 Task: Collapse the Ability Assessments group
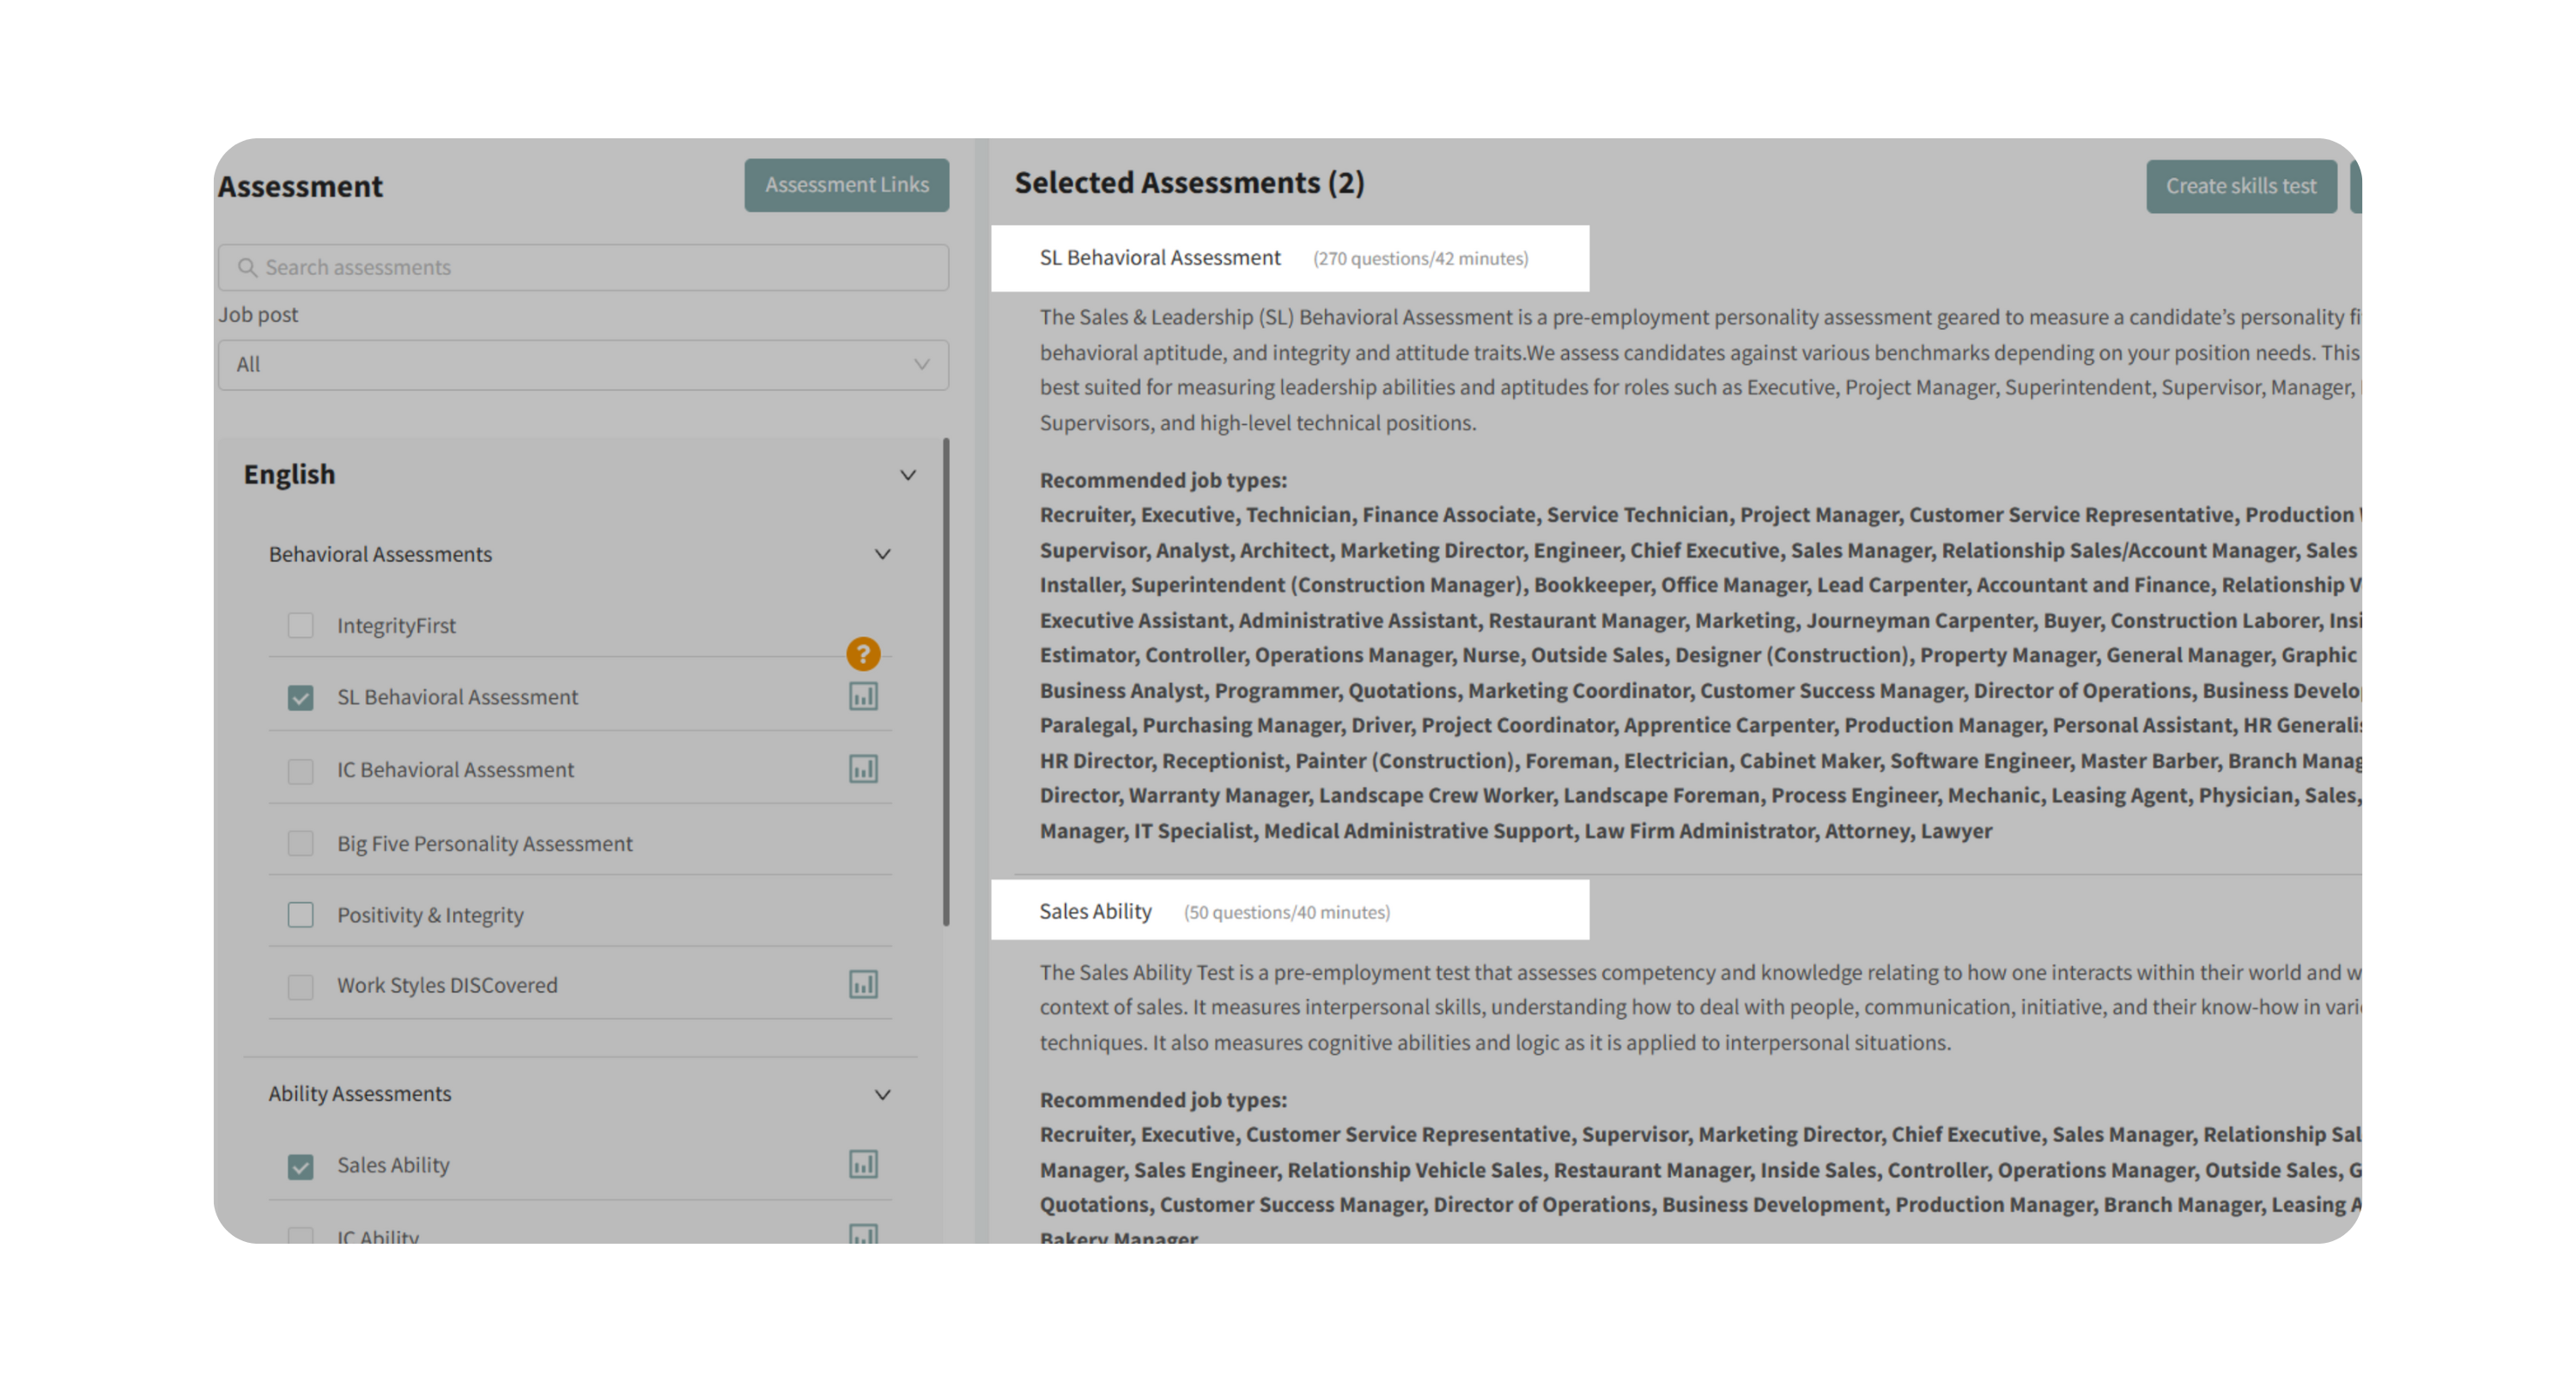point(882,1095)
